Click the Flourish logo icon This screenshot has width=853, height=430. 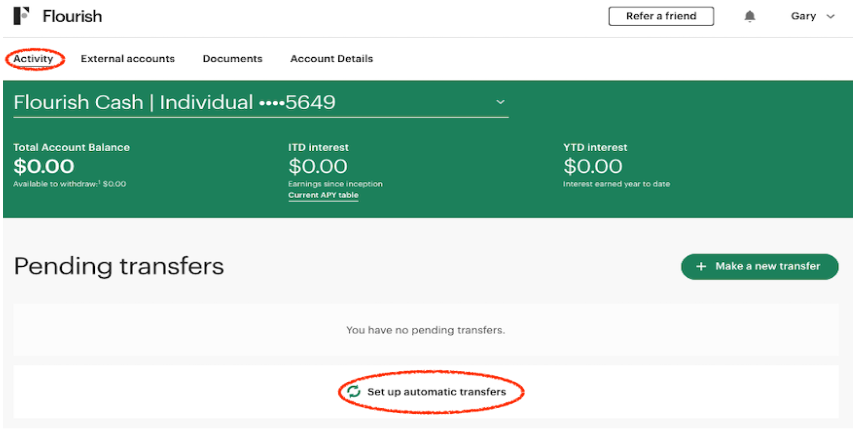[x=22, y=16]
